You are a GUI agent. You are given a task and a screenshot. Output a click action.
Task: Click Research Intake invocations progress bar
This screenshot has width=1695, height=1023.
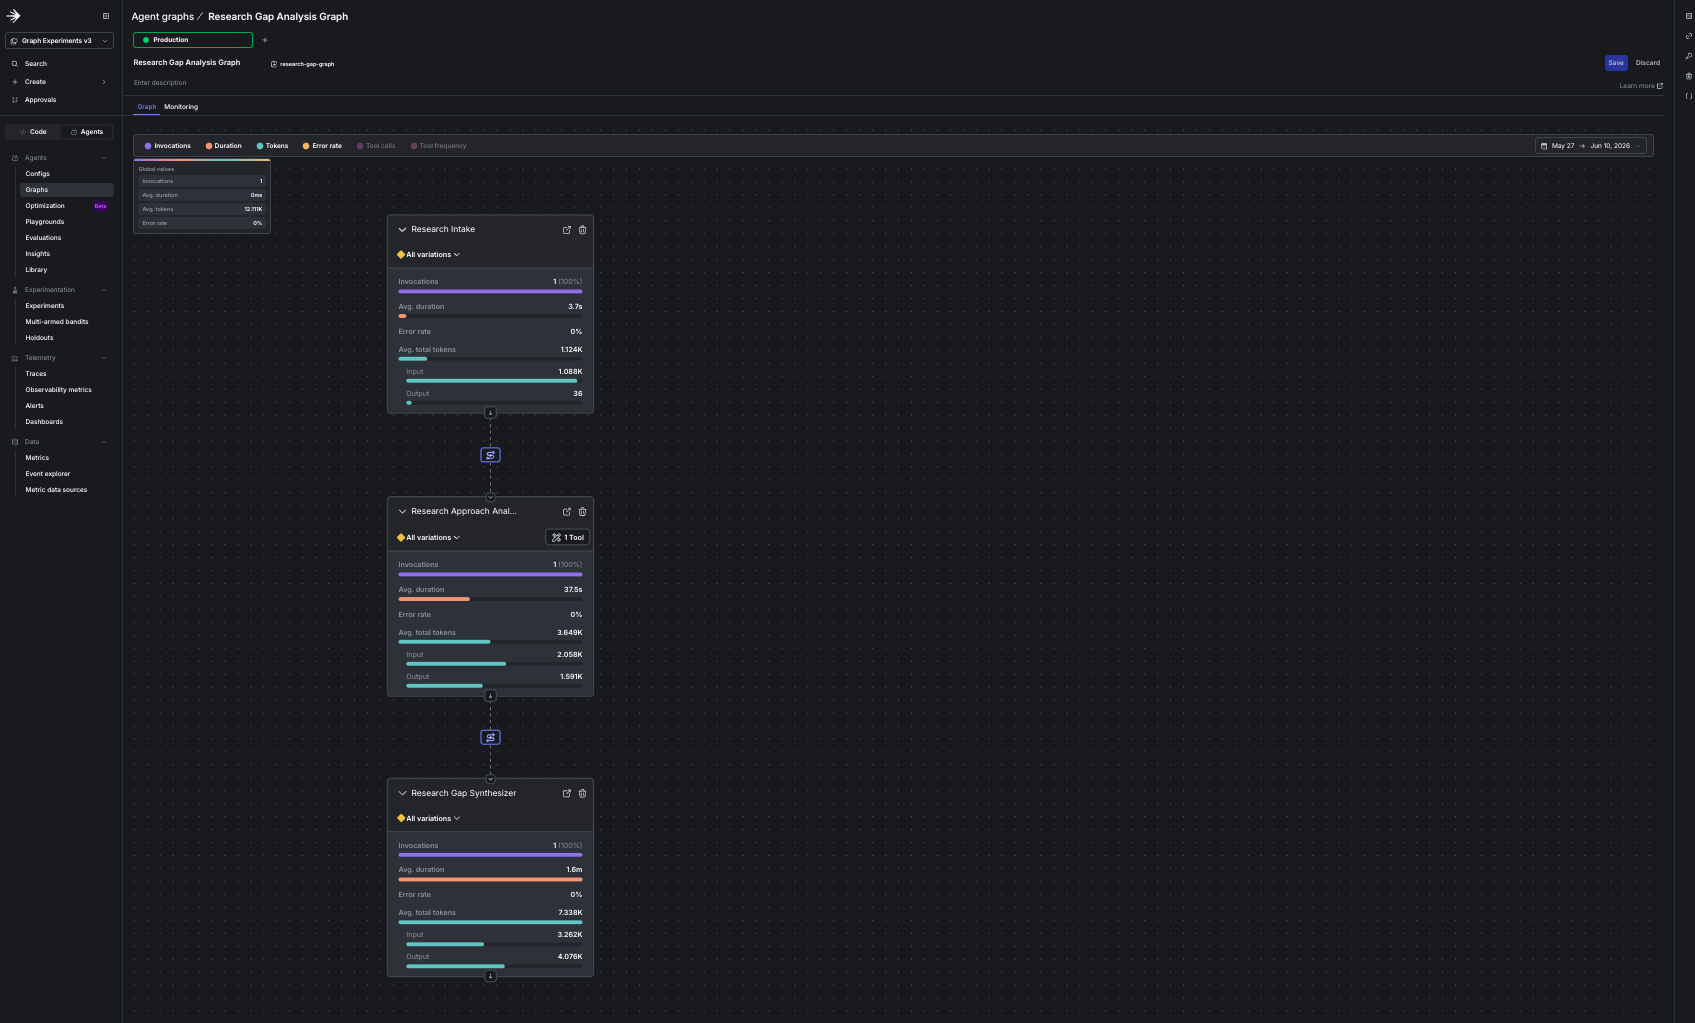click(x=490, y=291)
